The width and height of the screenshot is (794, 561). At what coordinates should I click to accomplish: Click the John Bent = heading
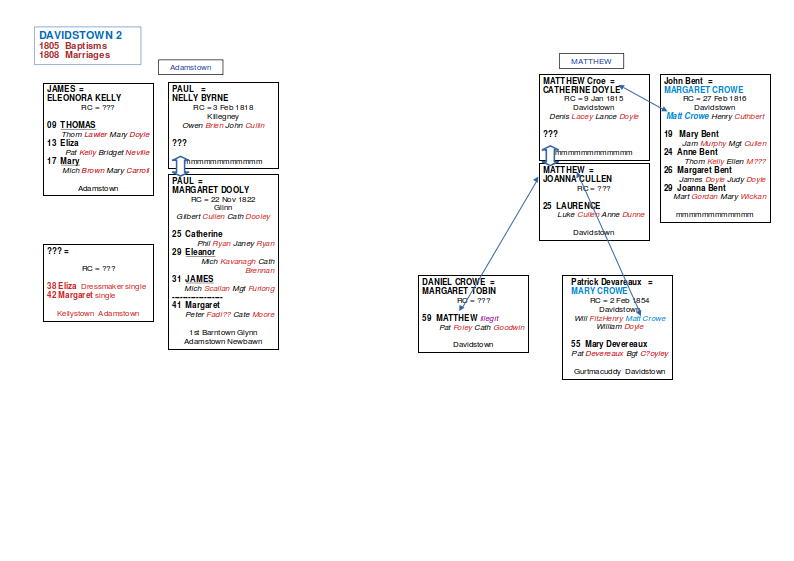pos(688,80)
